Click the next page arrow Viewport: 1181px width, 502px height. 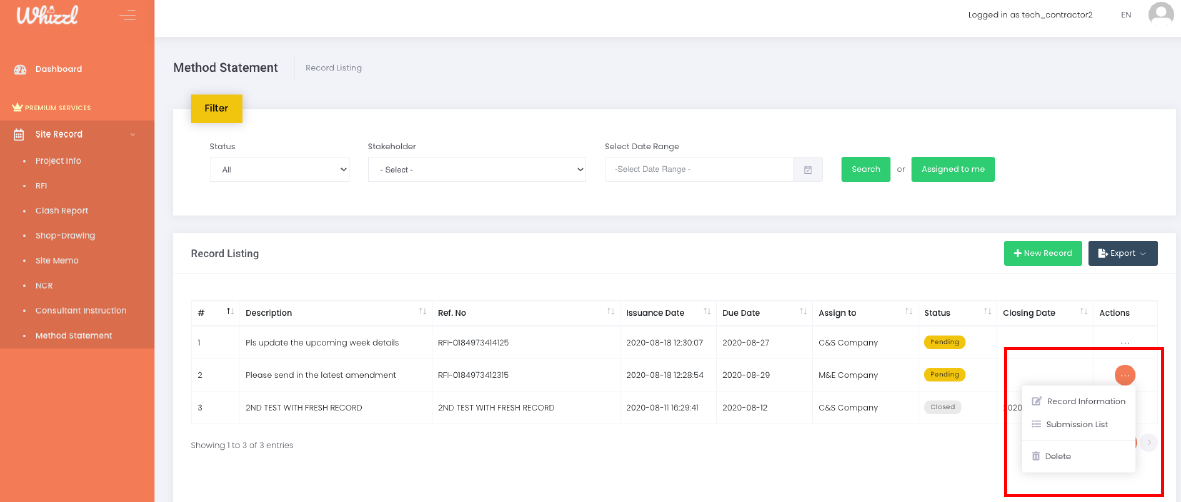pyautogui.click(x=1149, y=442)
